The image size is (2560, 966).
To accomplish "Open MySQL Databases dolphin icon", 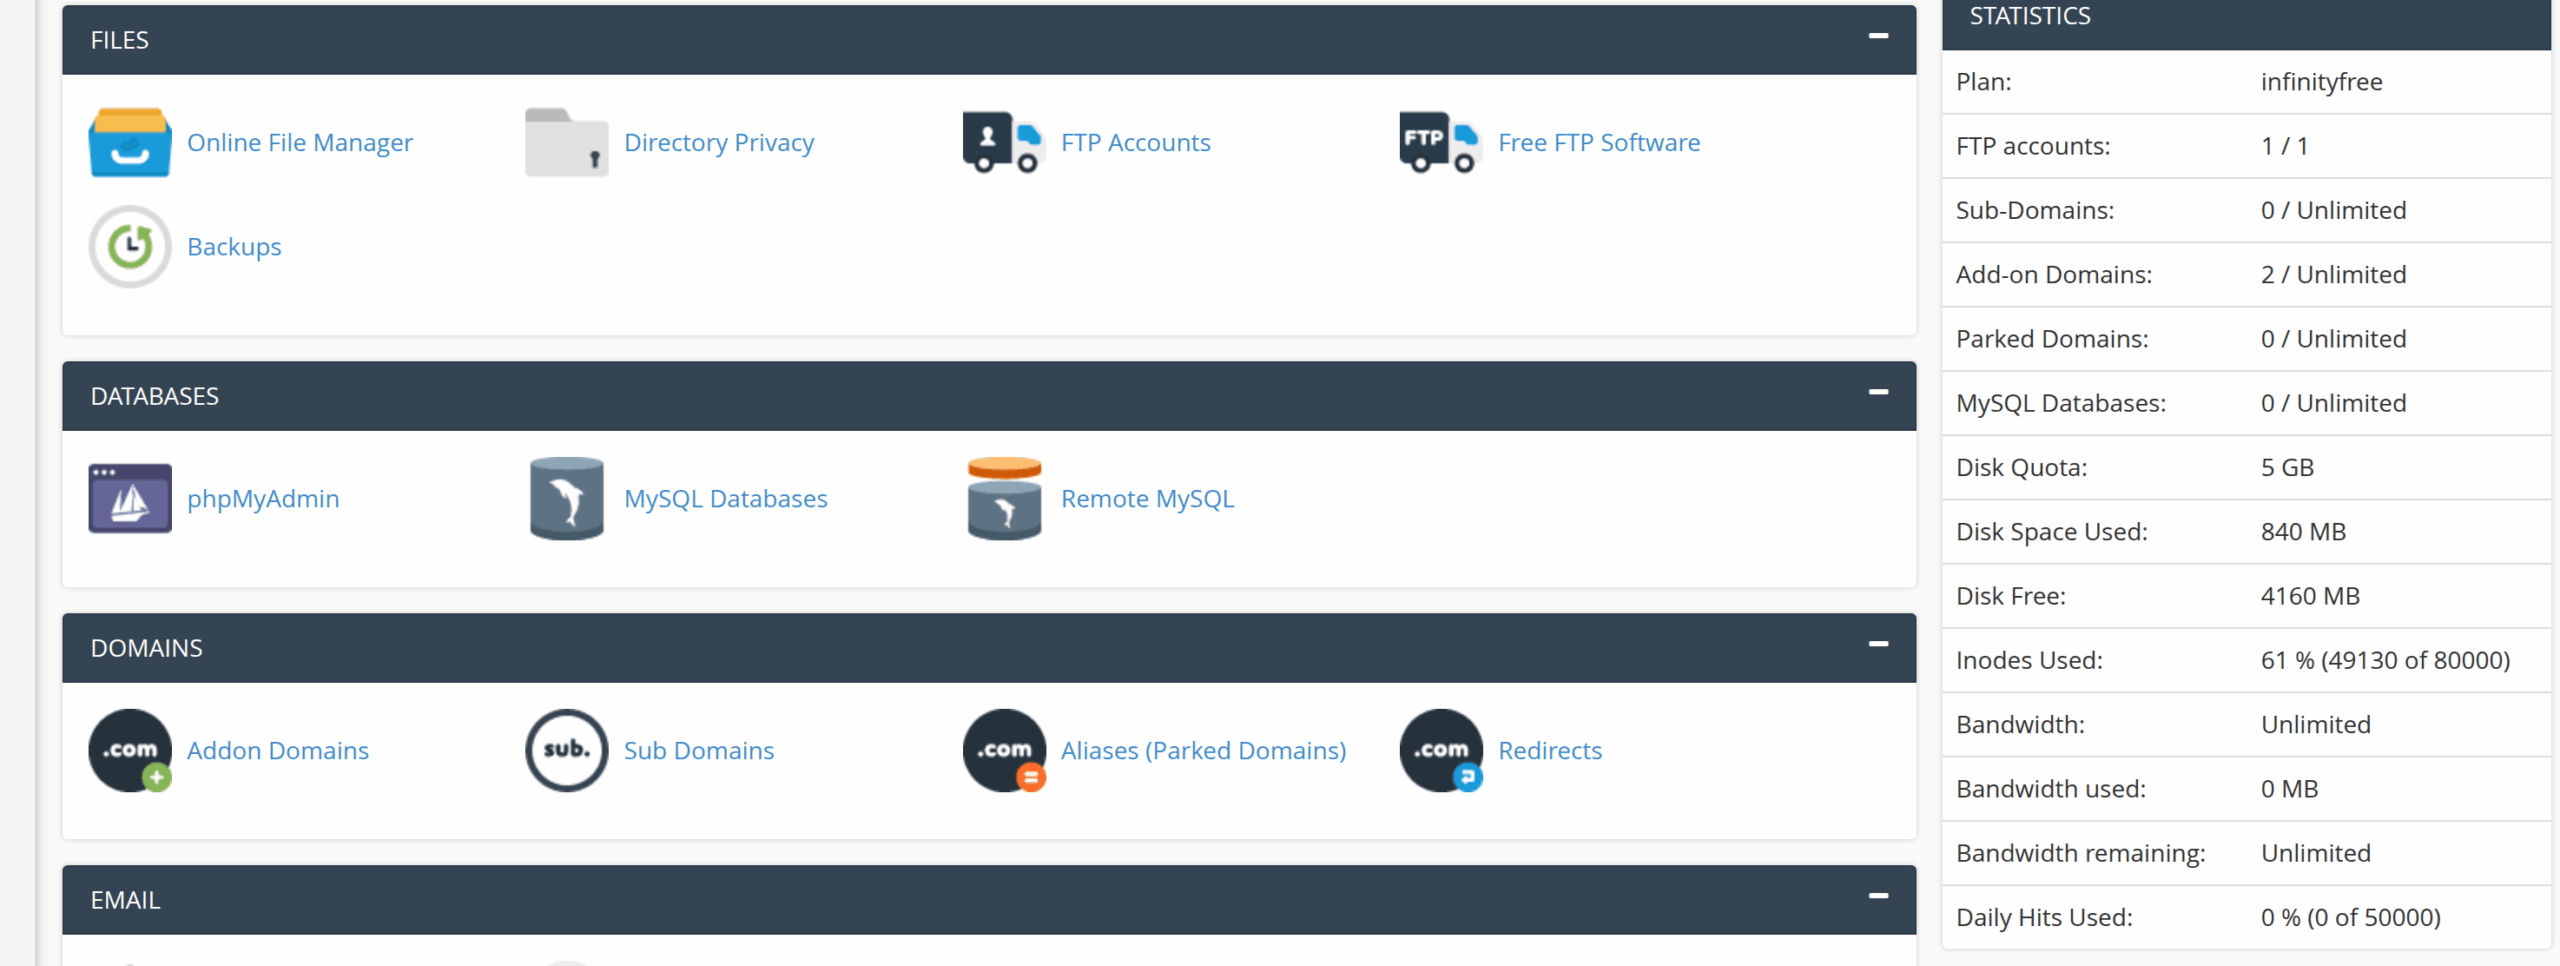I will click(566, 498).
